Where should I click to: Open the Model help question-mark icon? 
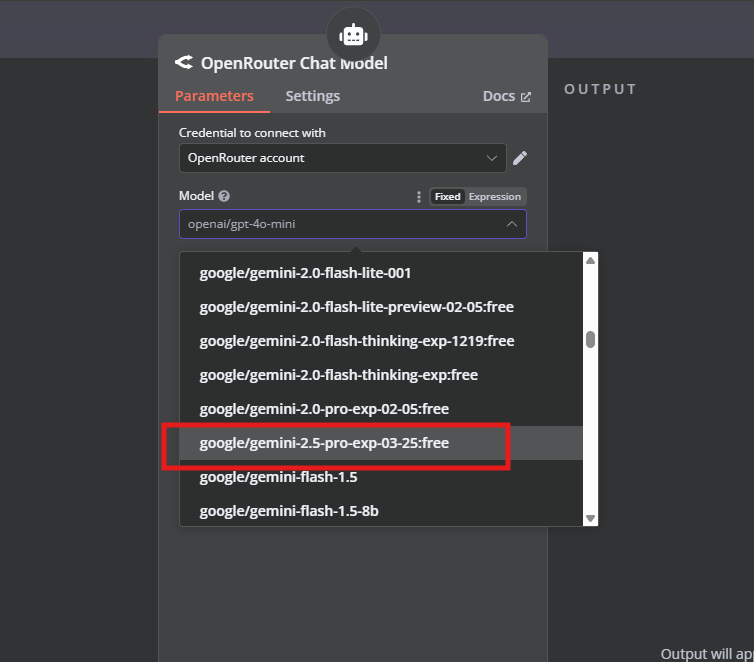[x=224, y=196]
